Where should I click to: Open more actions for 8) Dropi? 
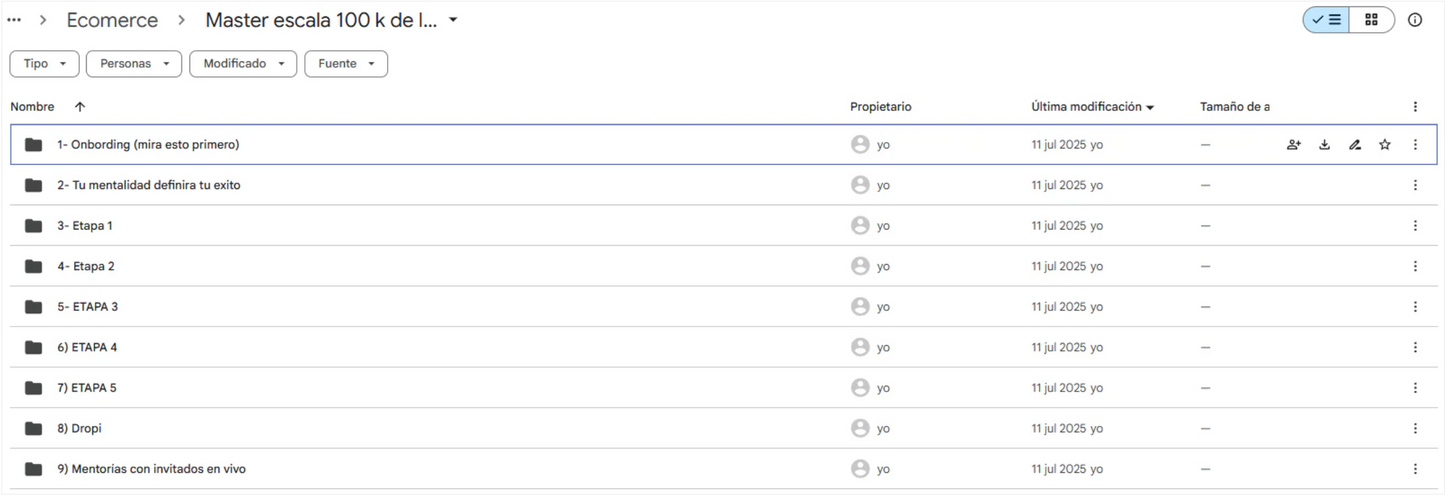[1415, 428]
